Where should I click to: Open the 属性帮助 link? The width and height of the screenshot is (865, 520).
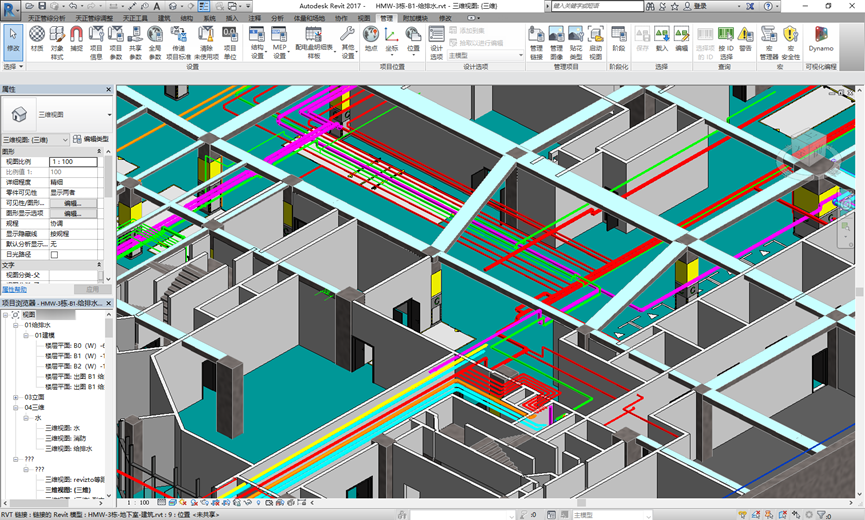coord(14,290)
